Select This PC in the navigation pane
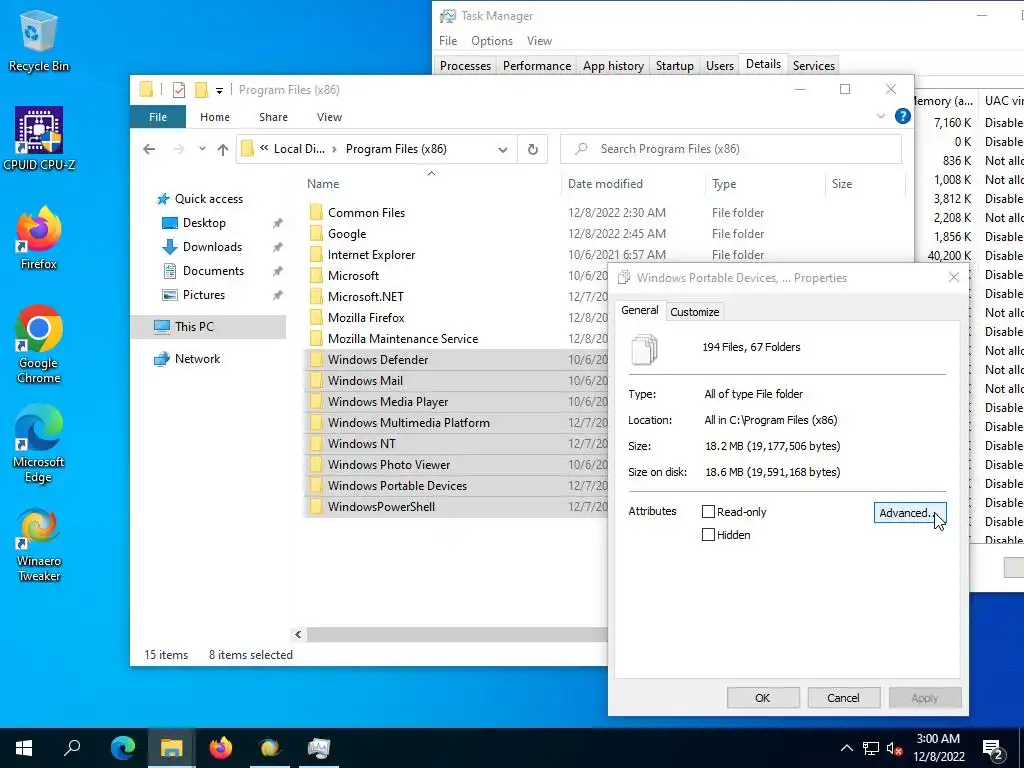Viewport: 1024px width, 768px height. coord(208,327)
